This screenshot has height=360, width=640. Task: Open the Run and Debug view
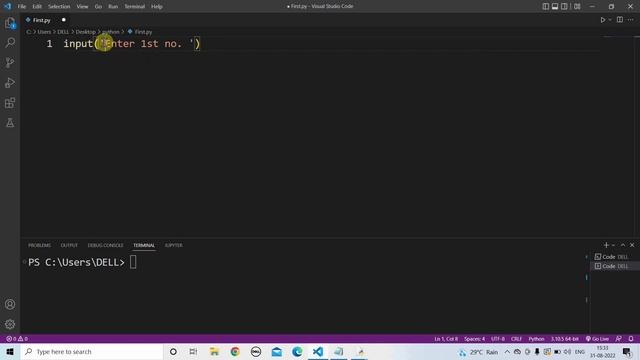click(x=10, y=82)
